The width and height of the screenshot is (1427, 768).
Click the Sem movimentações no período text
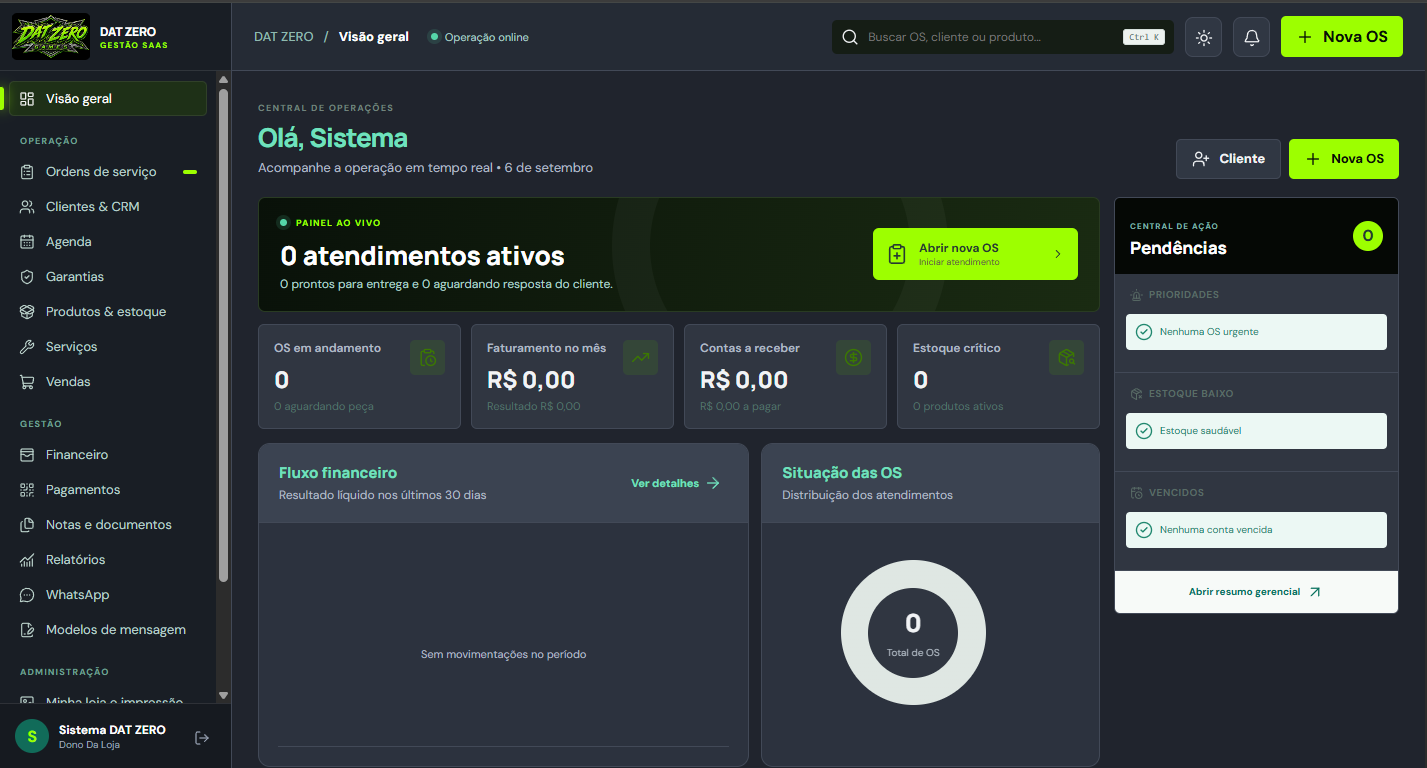coord(503,654)
